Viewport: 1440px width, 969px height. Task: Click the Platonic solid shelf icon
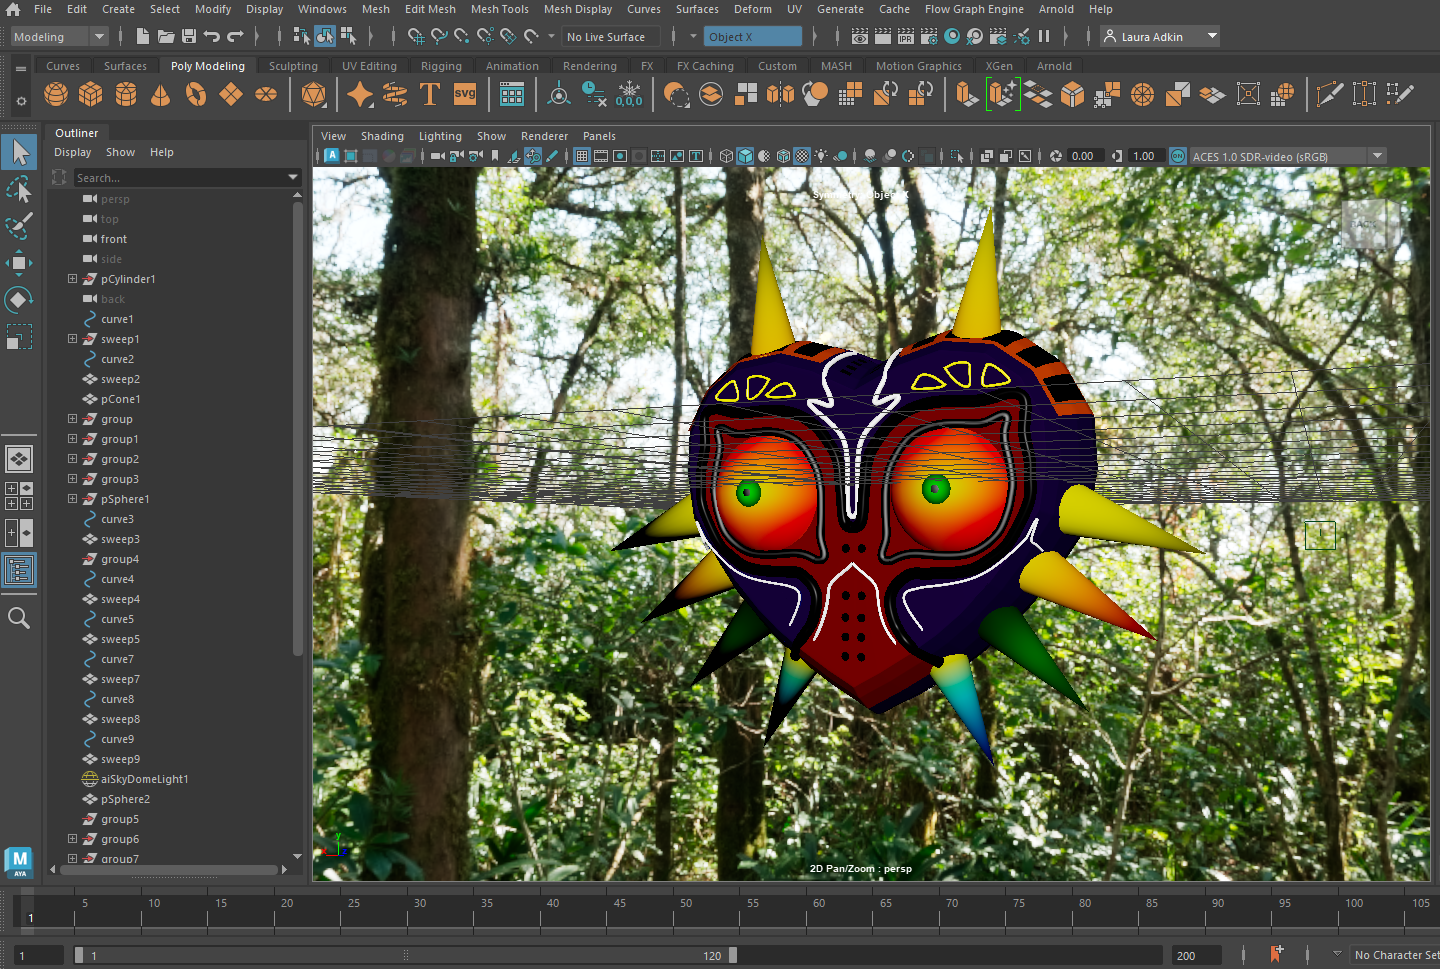click(314, 95)
